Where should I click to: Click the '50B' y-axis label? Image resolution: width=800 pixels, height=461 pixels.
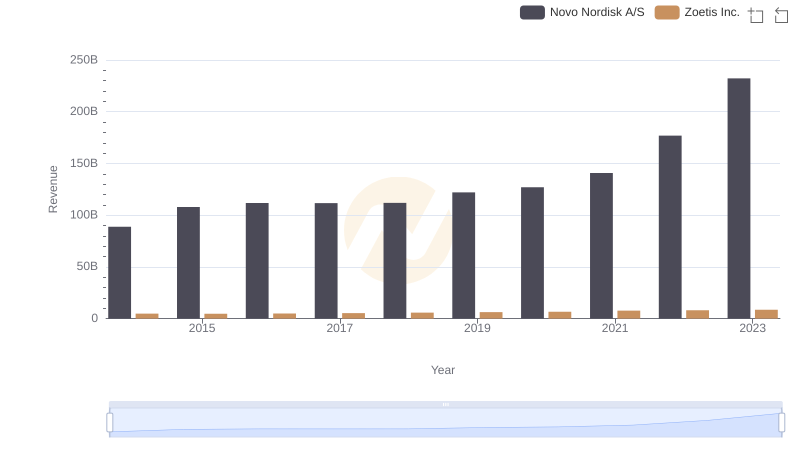click(87, 267)
